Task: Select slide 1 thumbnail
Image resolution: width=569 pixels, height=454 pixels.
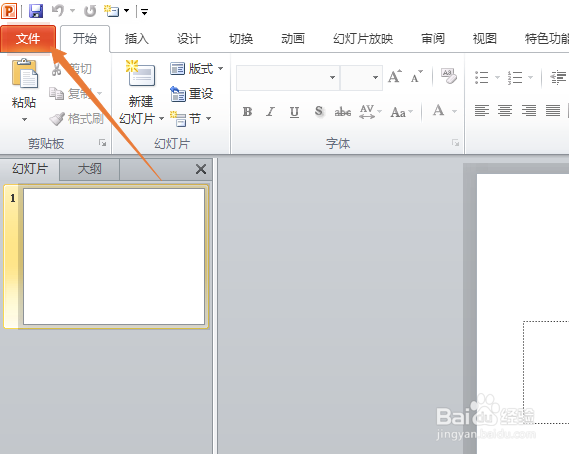Action: 114,256
